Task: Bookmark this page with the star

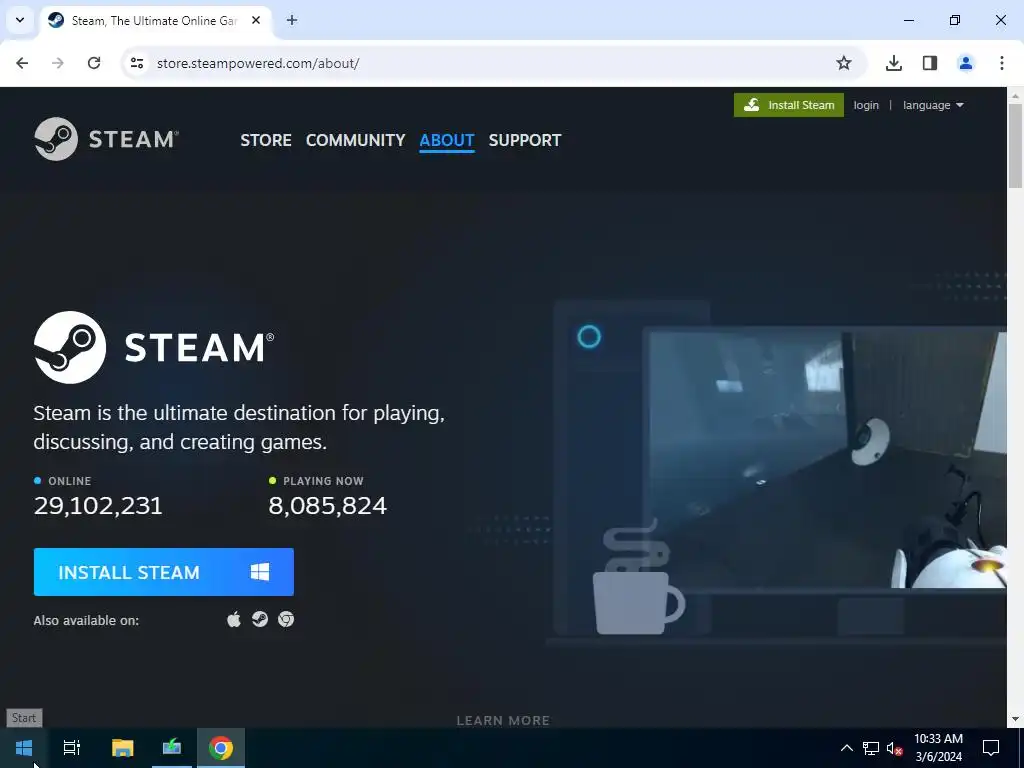Action: pyautogui.click(x=844, y=63)
